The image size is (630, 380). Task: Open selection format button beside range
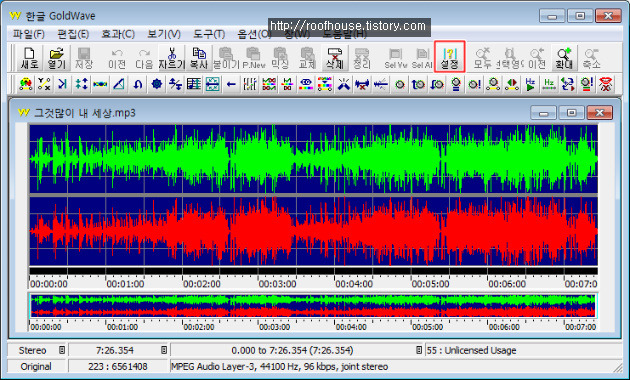click(419, 350)
